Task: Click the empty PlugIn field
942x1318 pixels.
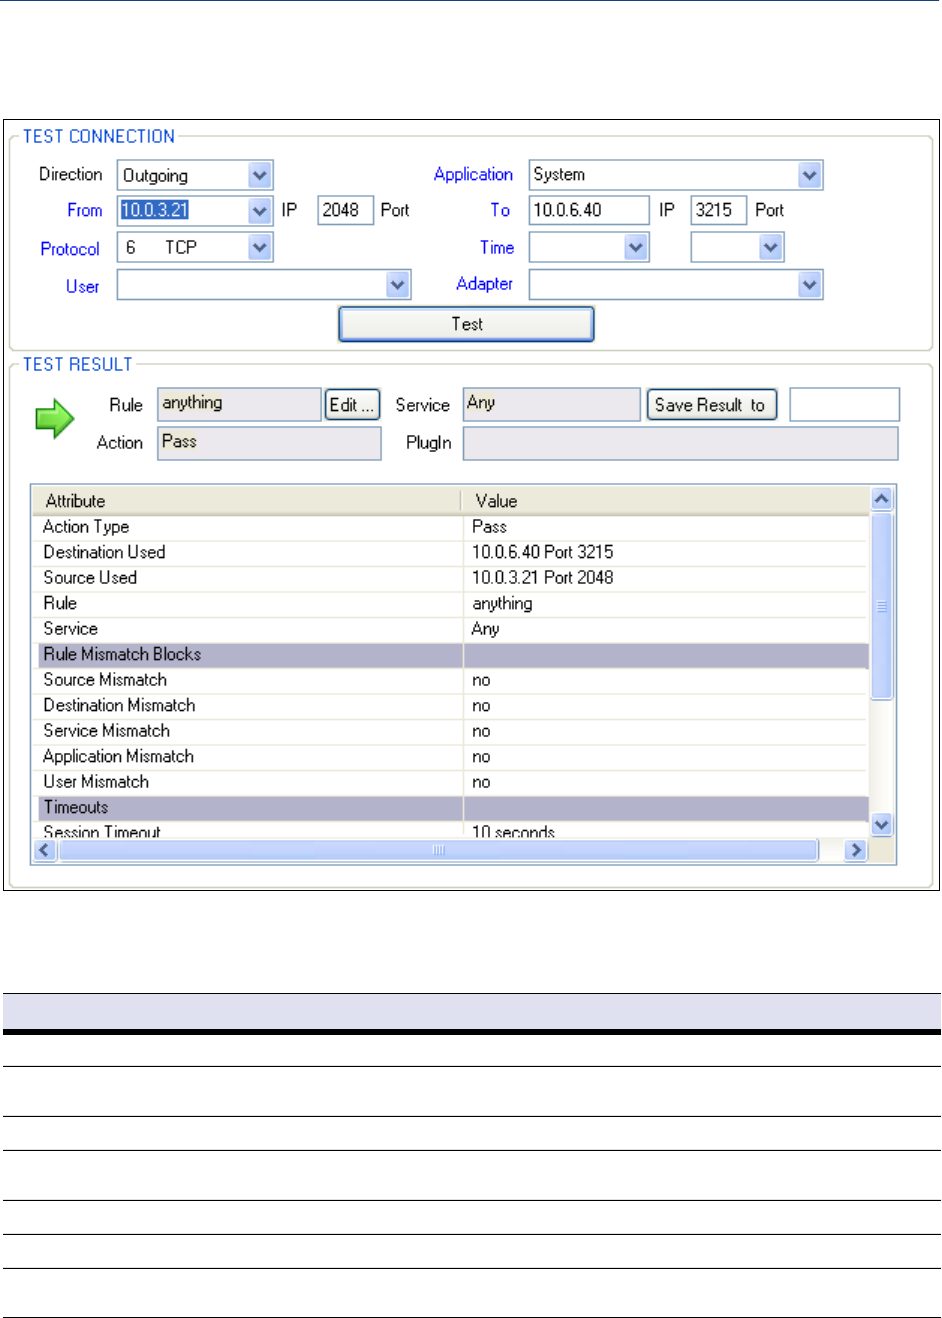Action: [x=680, y=443]
